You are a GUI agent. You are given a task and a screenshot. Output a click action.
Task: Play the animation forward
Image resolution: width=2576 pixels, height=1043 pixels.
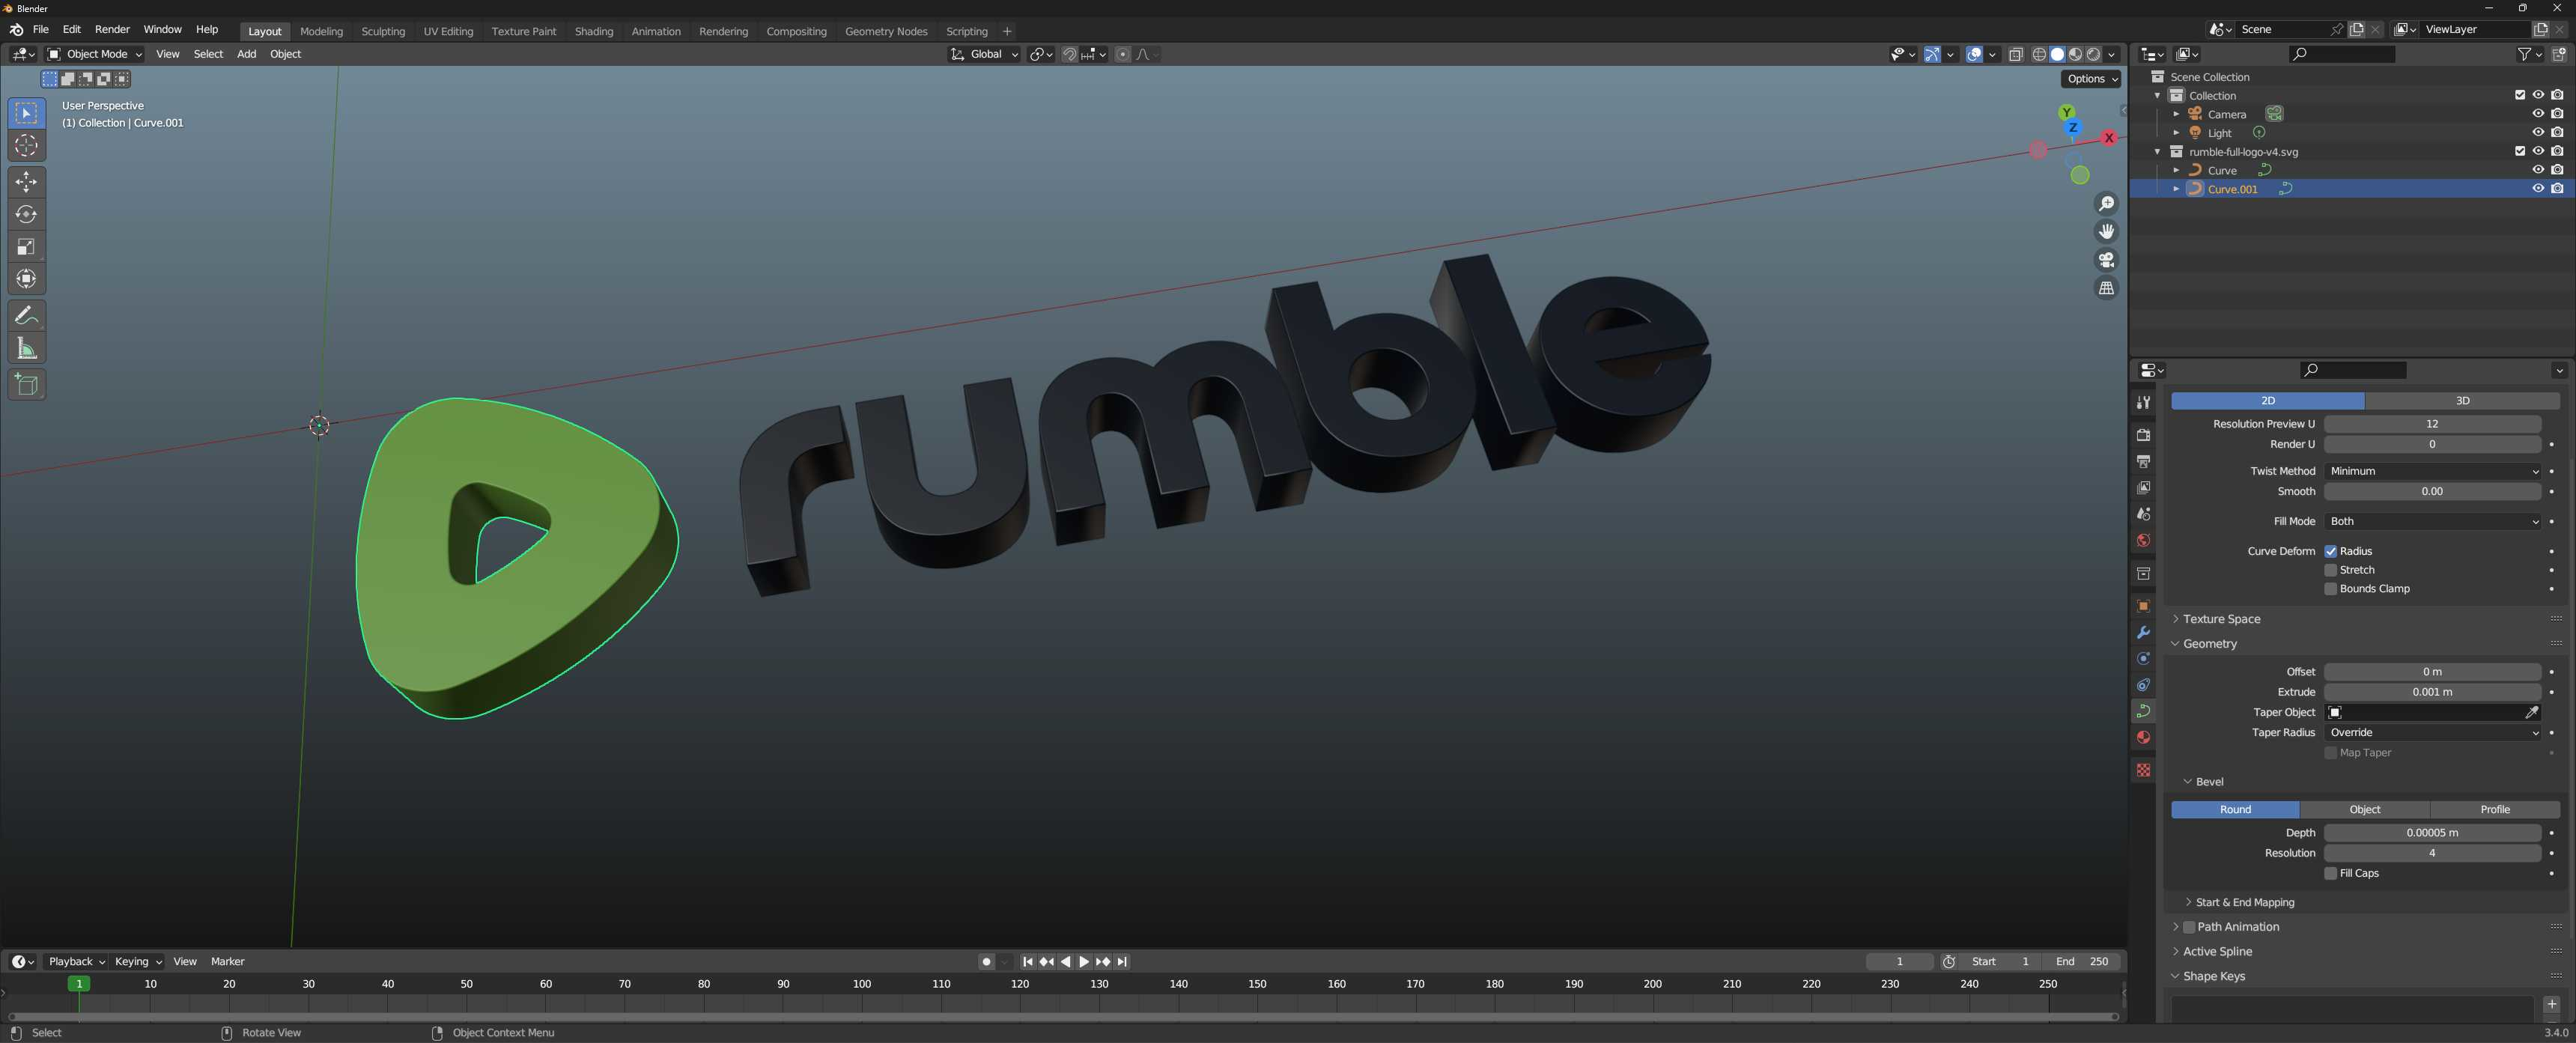tap(1084, 962)
